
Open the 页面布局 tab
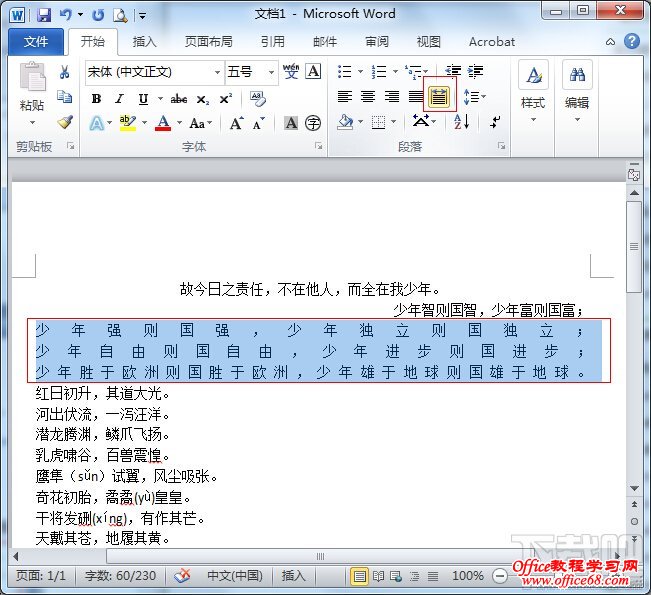(x=208, y=42)
